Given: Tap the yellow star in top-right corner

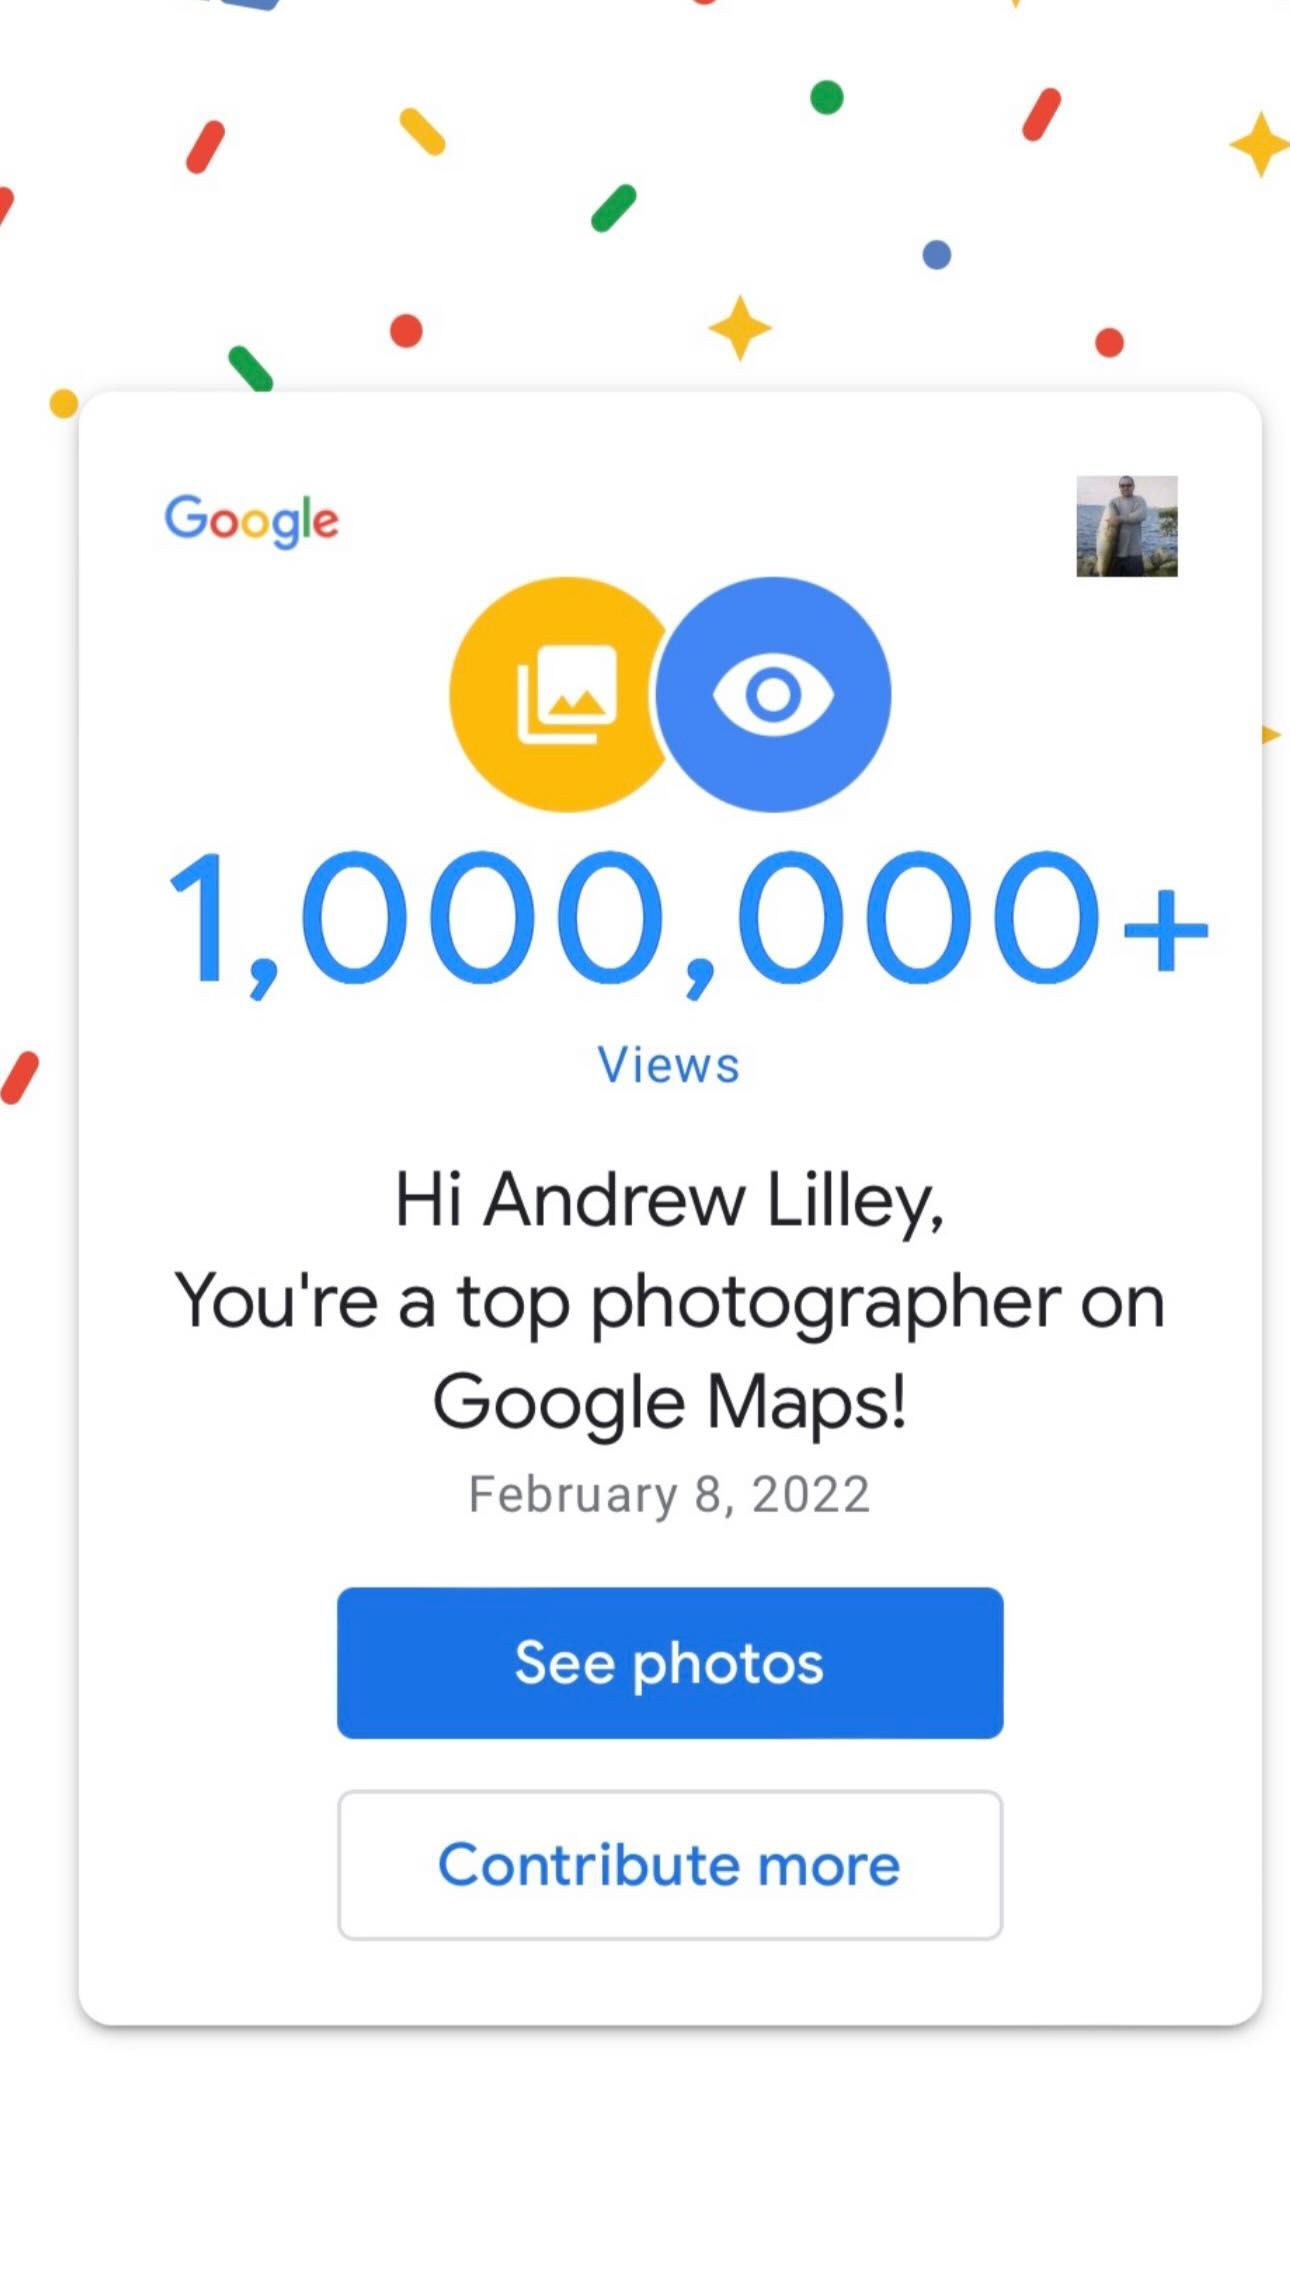Looking at the screenshot, I should coord(1260,144).
